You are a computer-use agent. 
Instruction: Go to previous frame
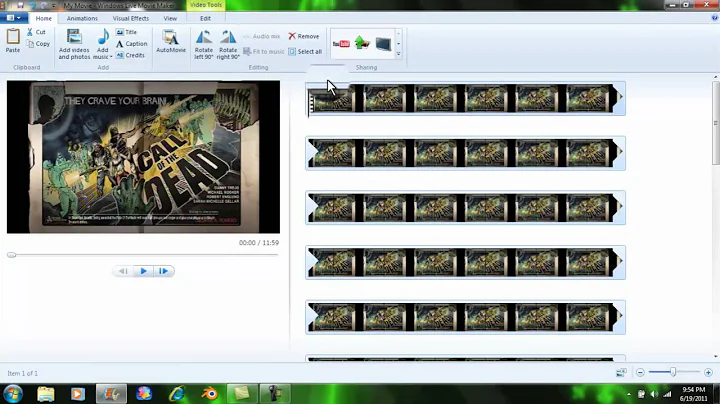click(123, 271)
